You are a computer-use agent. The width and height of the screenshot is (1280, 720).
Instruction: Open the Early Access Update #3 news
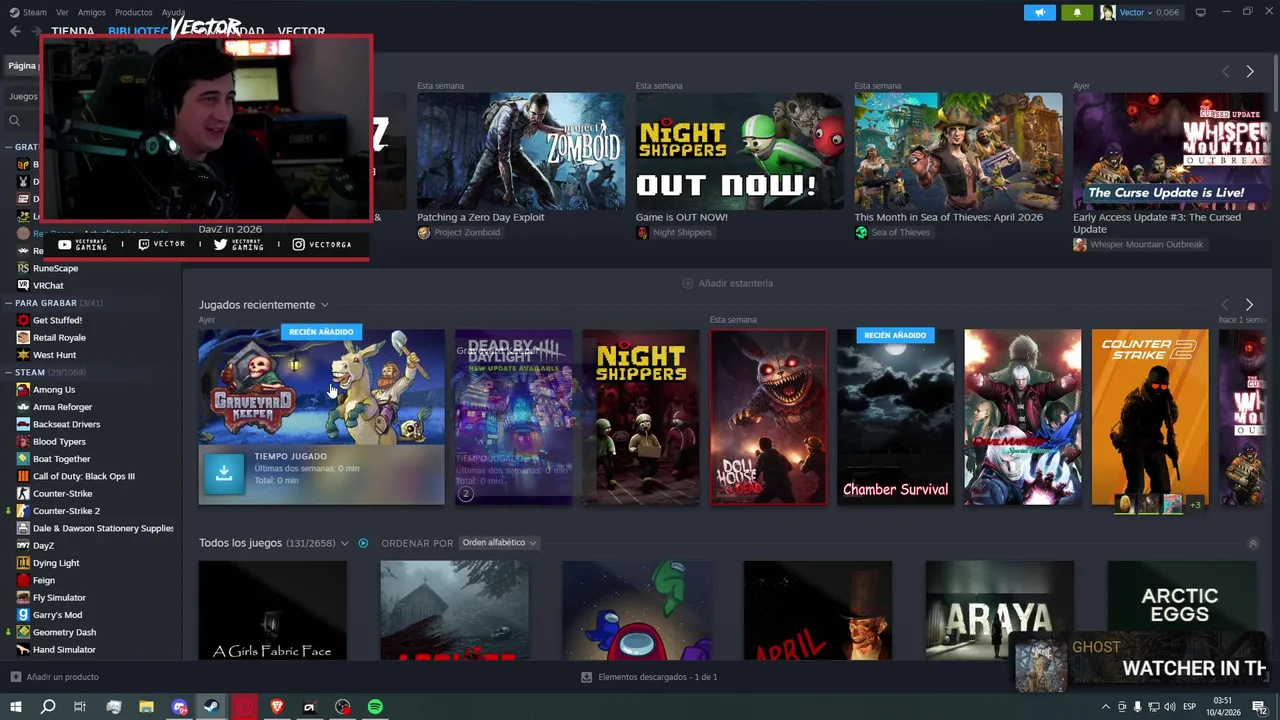[1171, 151]
